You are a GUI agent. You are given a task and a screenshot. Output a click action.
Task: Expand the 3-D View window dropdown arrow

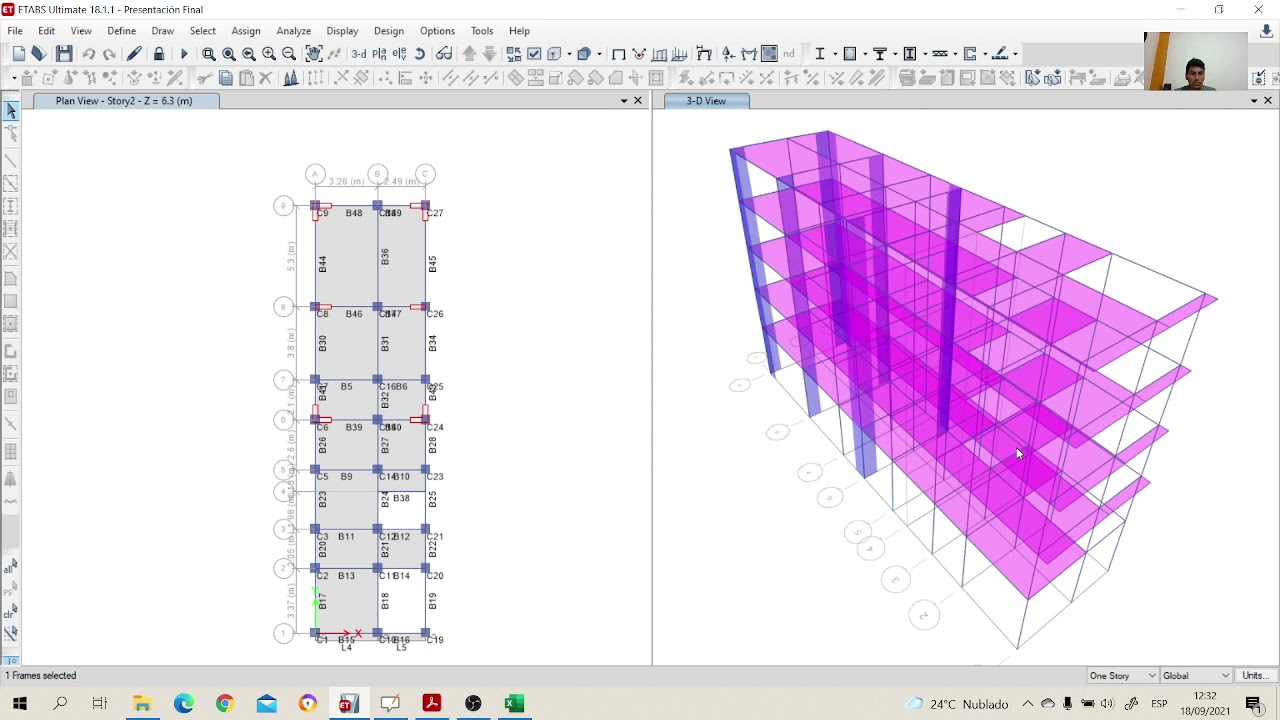pos(1254,101)
